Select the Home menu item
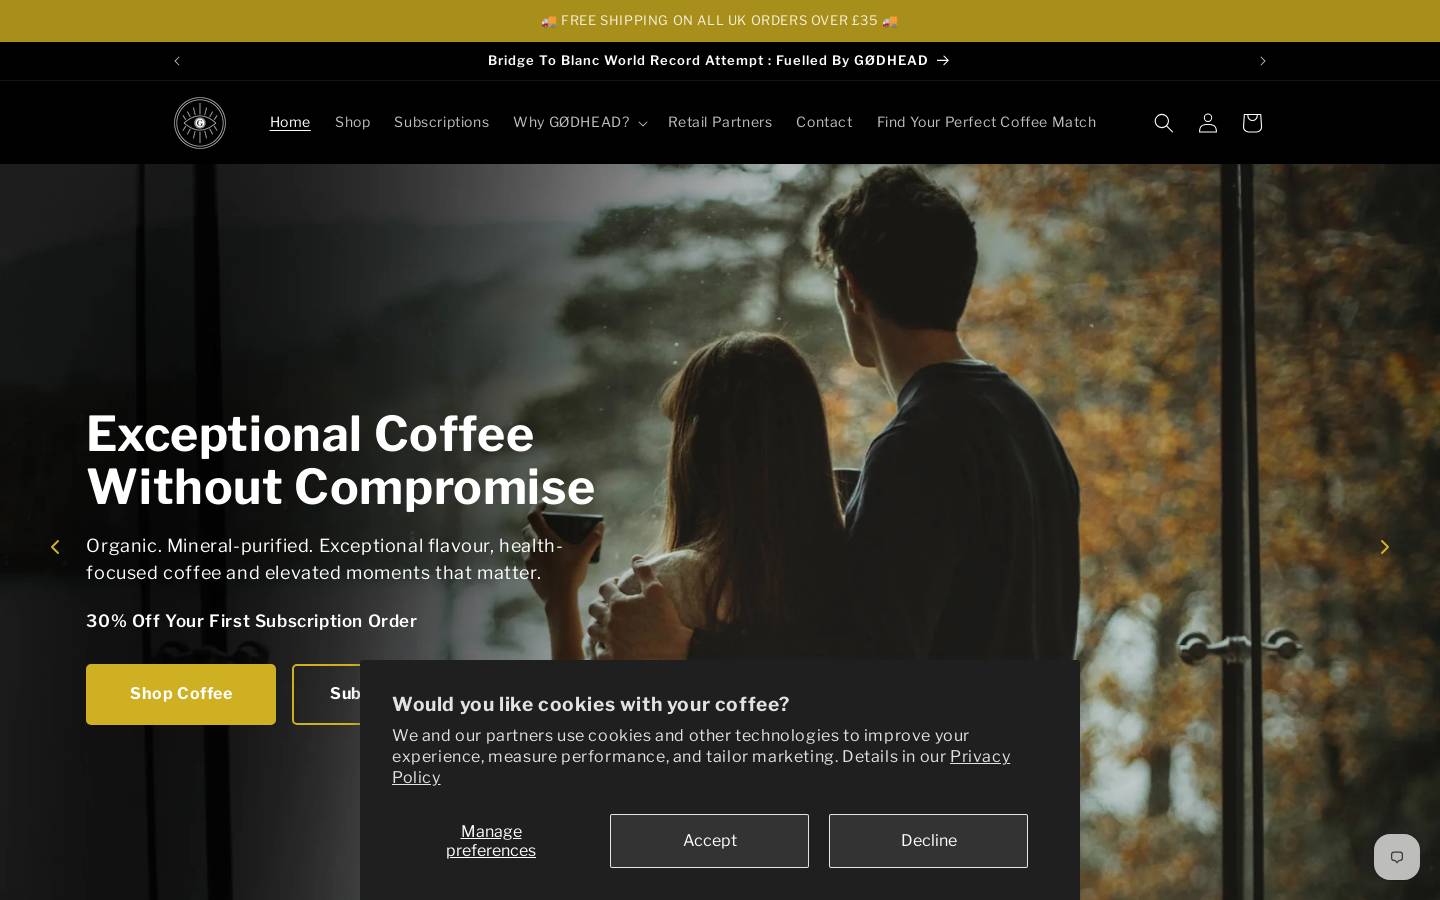This screenshot has height=900, width=1440. point(290,122)
